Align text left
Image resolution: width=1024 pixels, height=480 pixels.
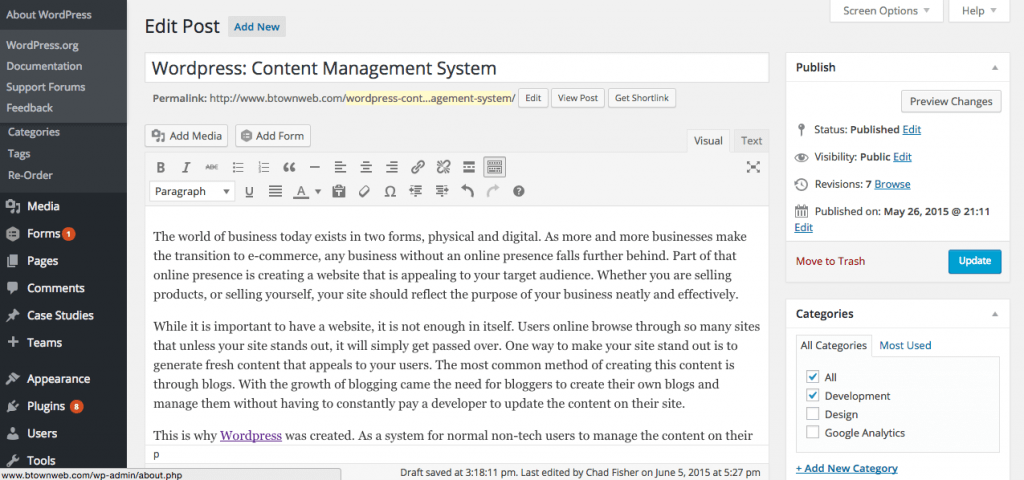click(x=340, y=168)
